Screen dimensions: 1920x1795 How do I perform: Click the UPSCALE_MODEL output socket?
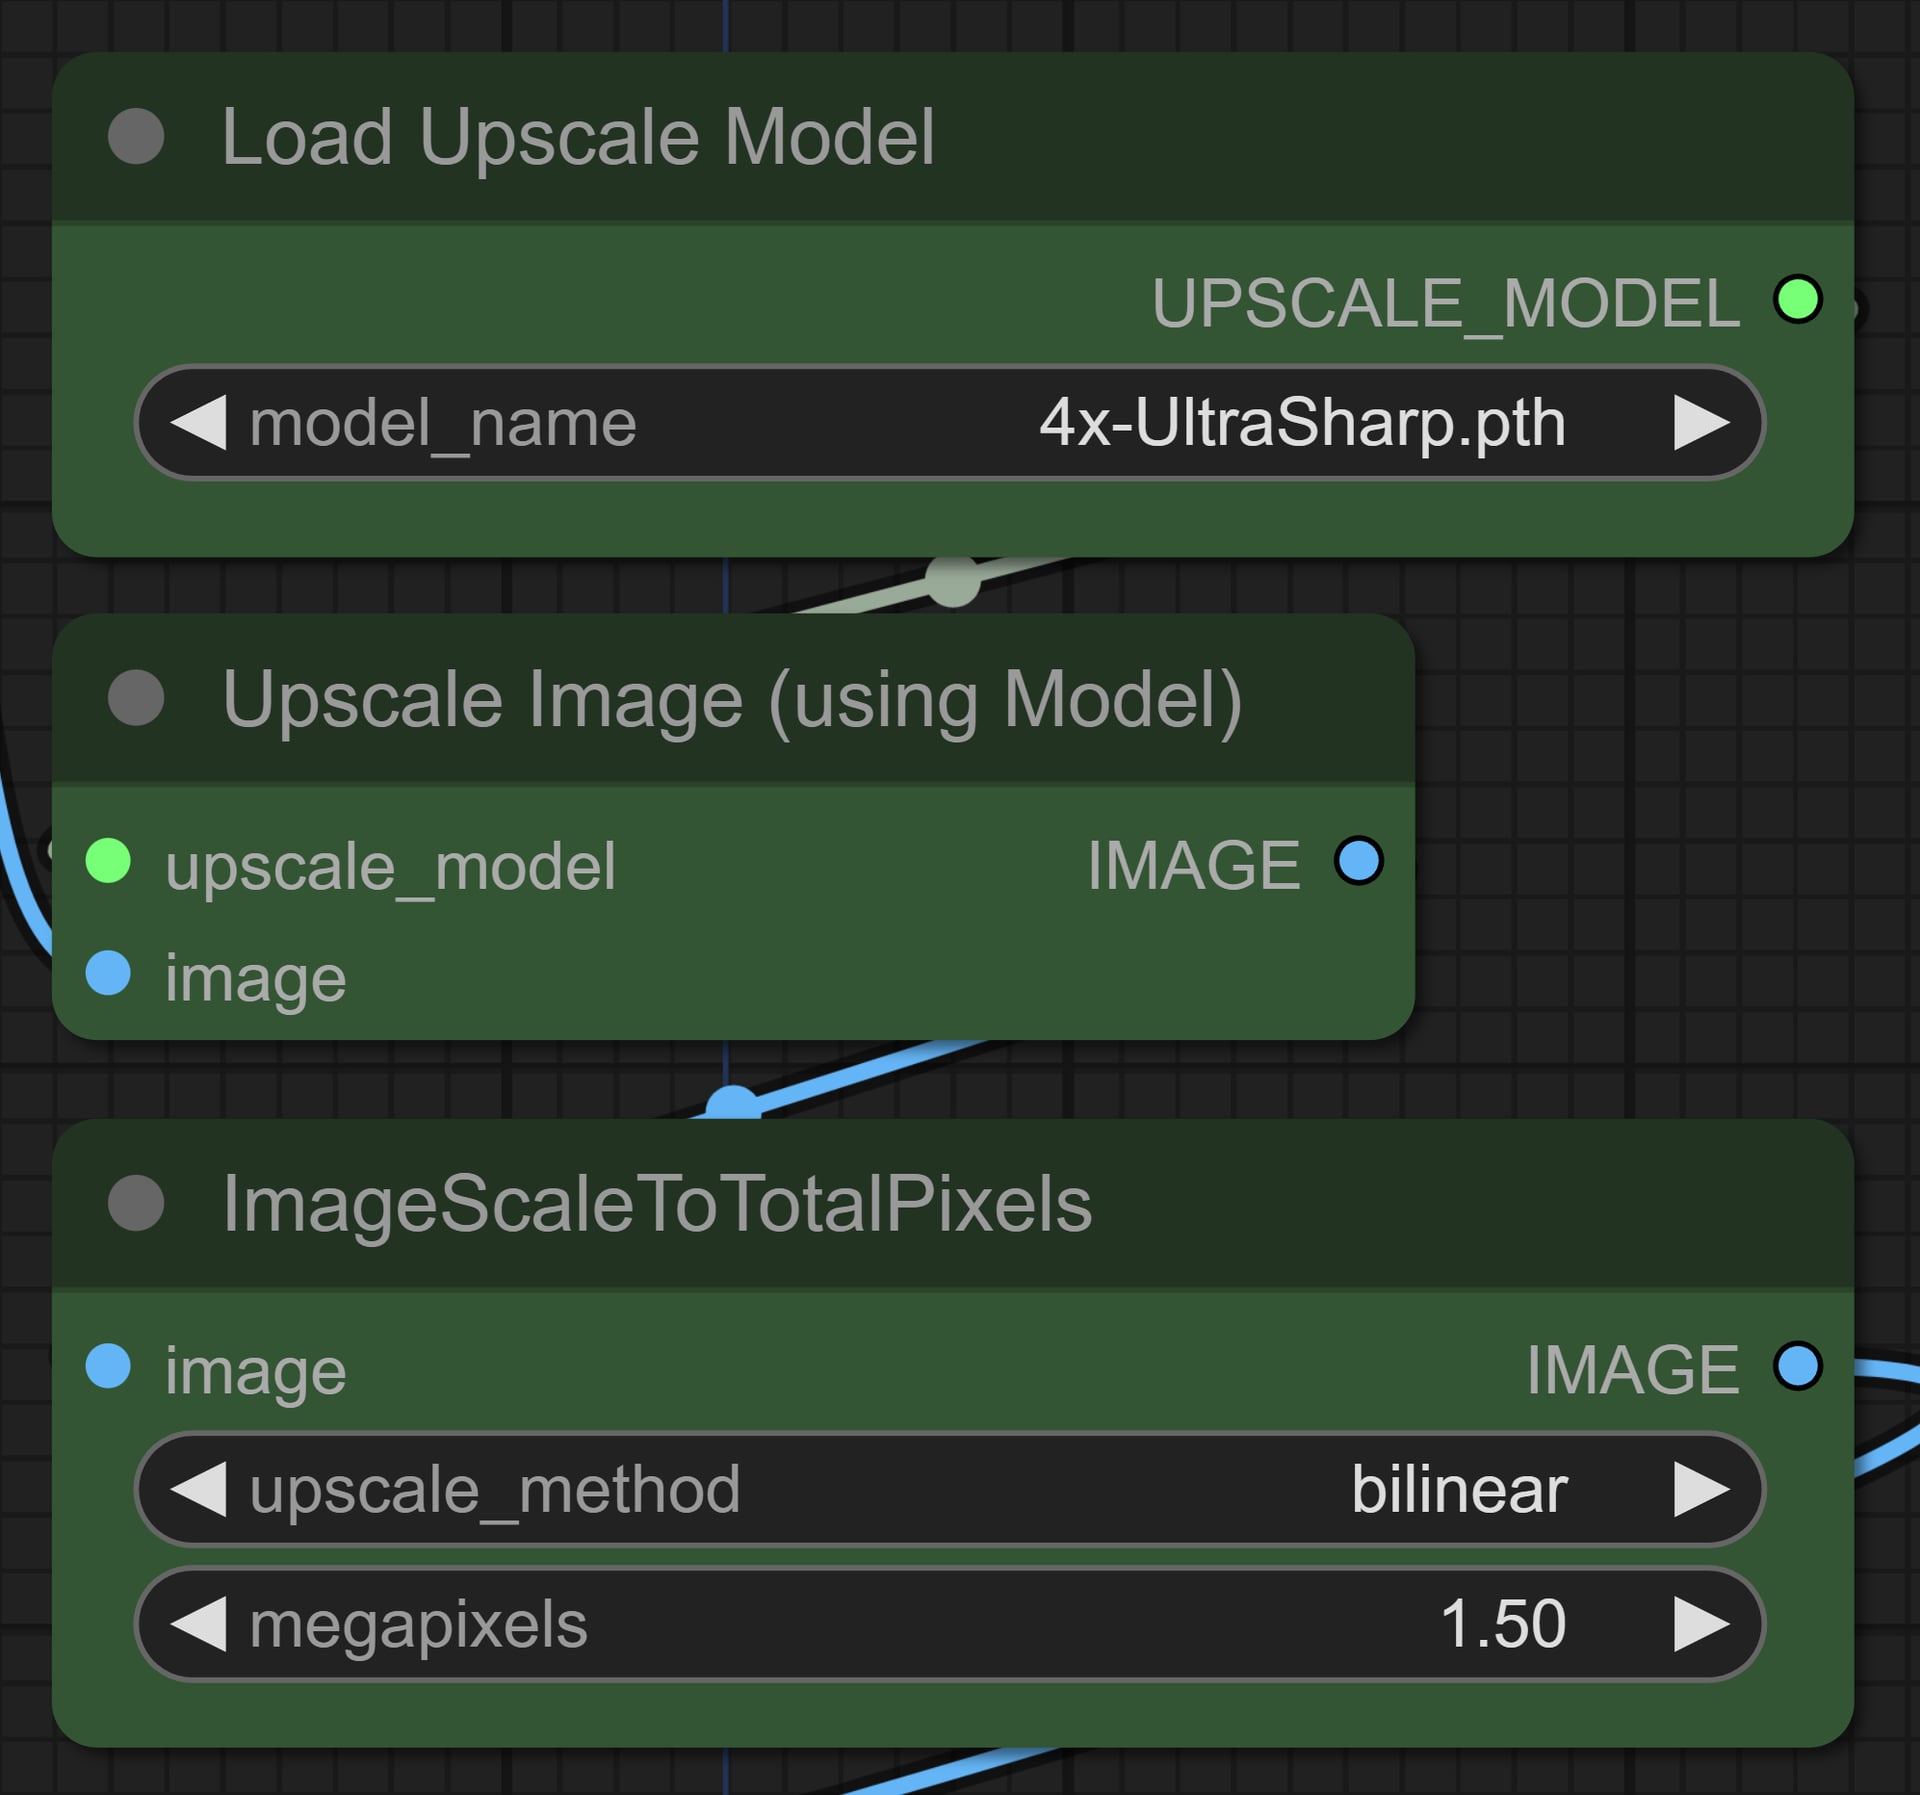pyautogui.click(x=1798, y=299)
